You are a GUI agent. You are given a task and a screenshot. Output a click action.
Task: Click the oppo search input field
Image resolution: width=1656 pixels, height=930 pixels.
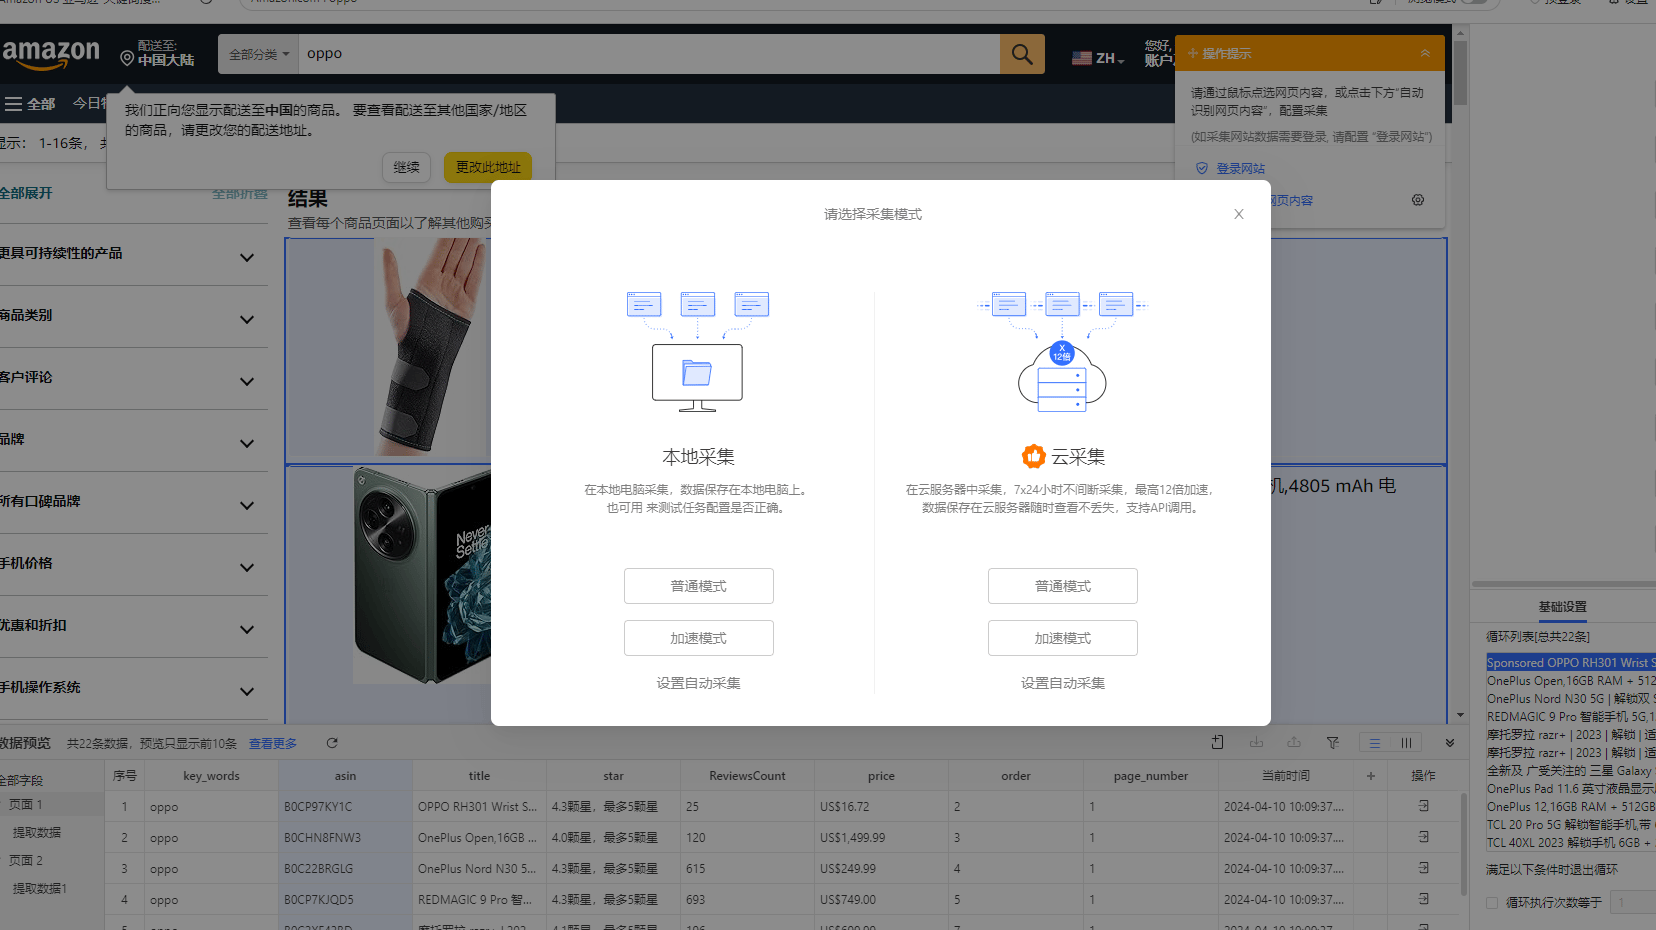pos(649,54)
